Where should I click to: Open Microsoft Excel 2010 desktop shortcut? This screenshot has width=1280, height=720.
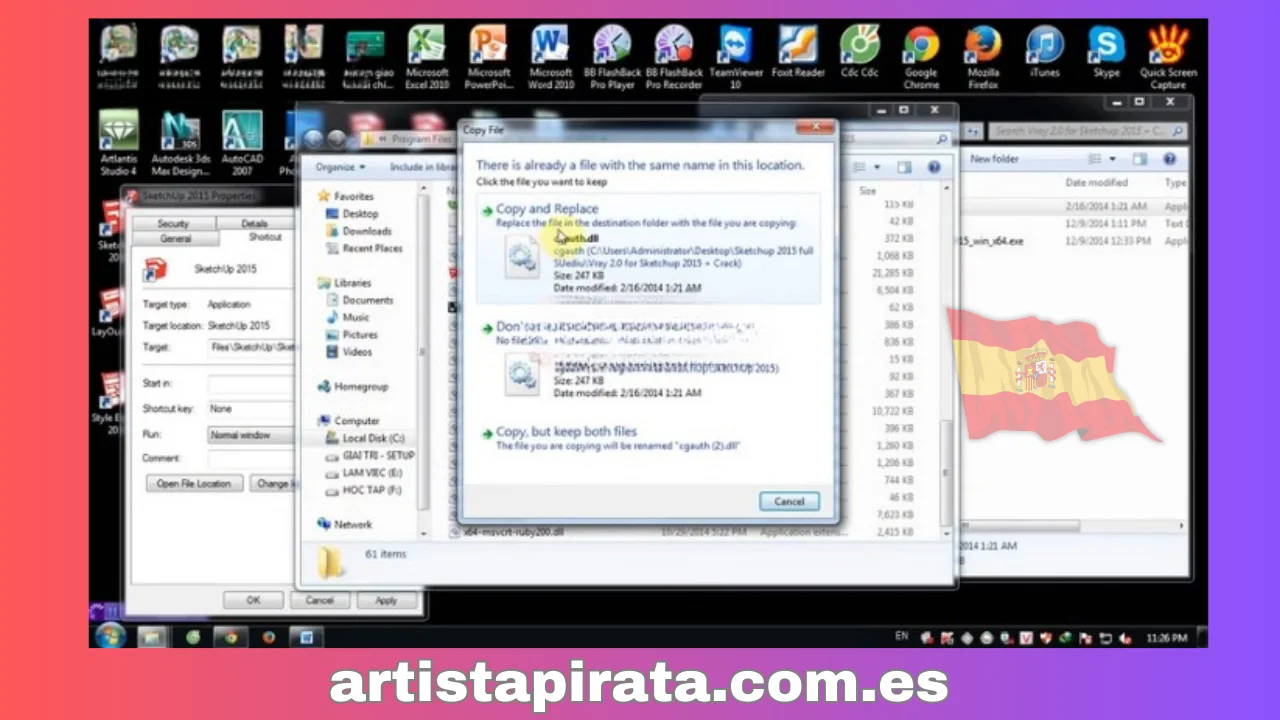pyautogui.click(x=427, y=58)
